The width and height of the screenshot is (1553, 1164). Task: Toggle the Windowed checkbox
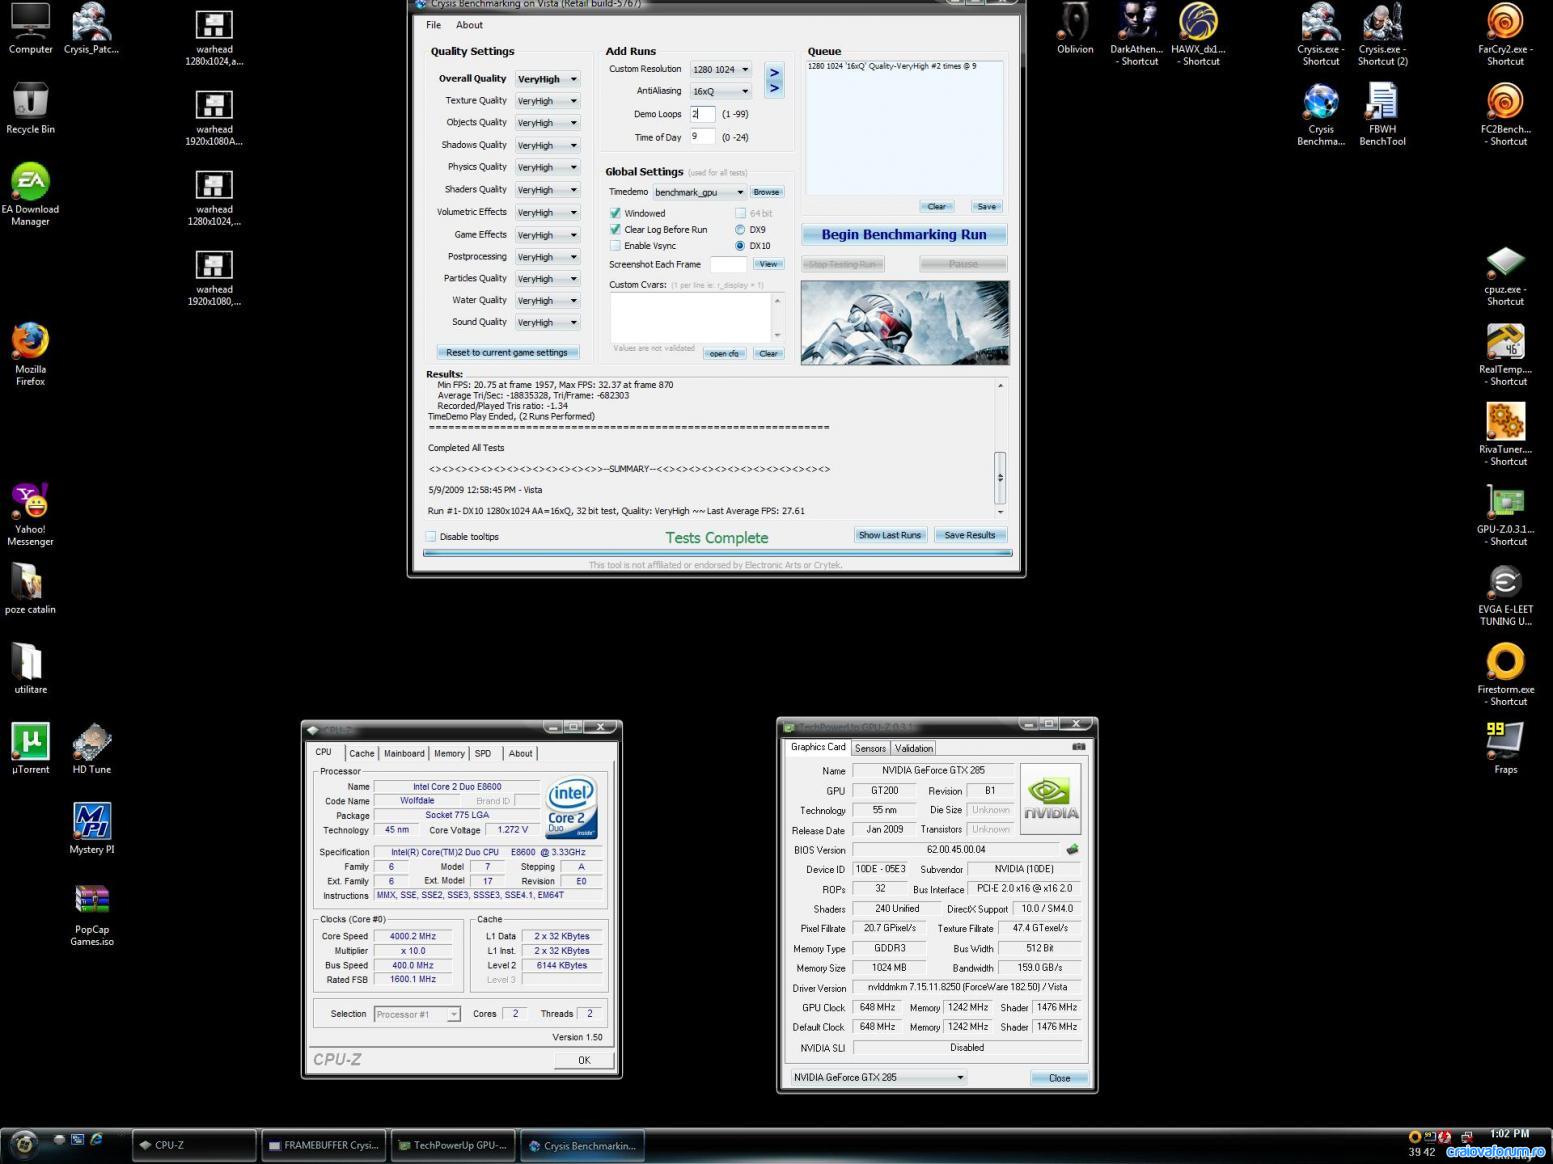tap(615, 213)
